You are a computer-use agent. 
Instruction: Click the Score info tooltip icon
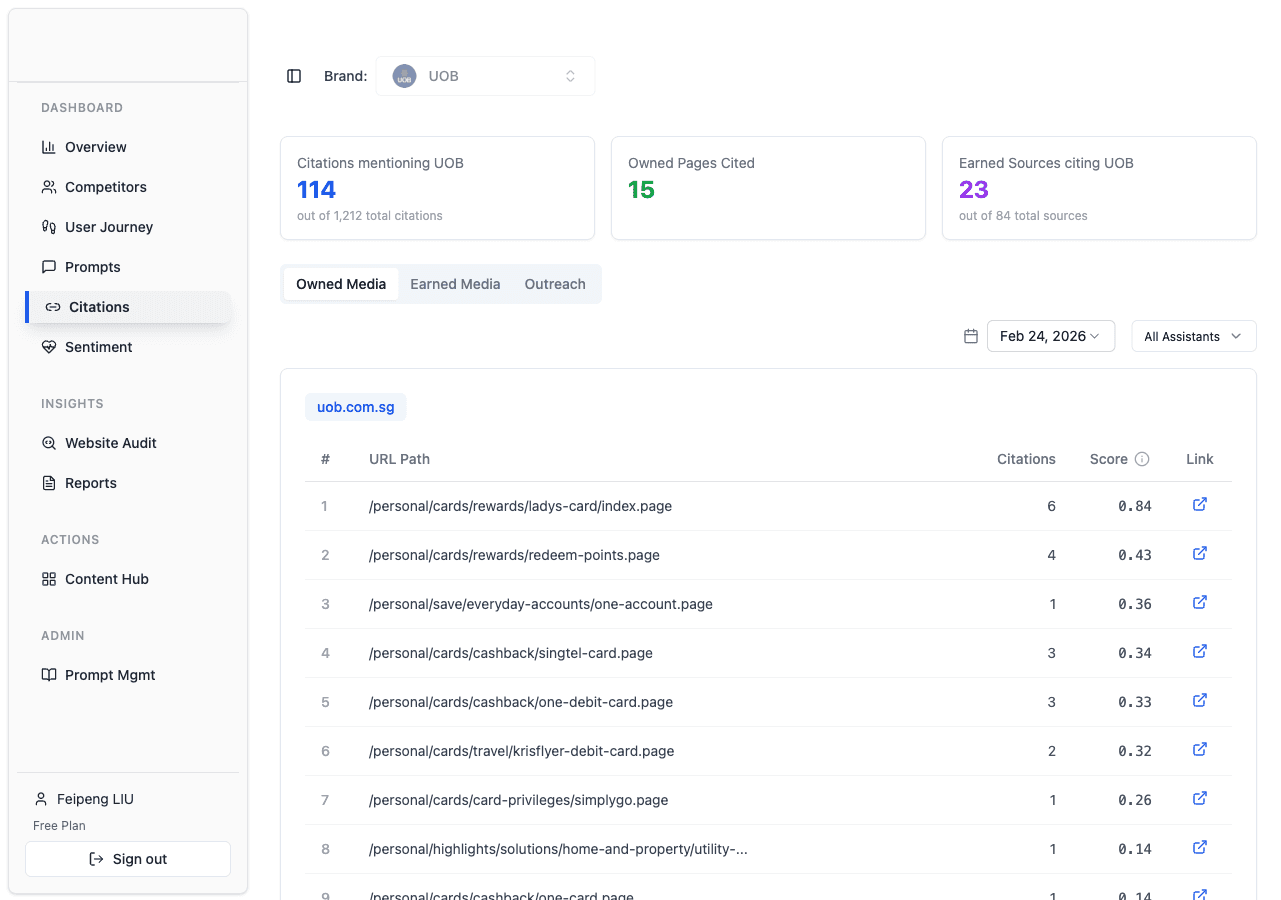click(1142, 458)
